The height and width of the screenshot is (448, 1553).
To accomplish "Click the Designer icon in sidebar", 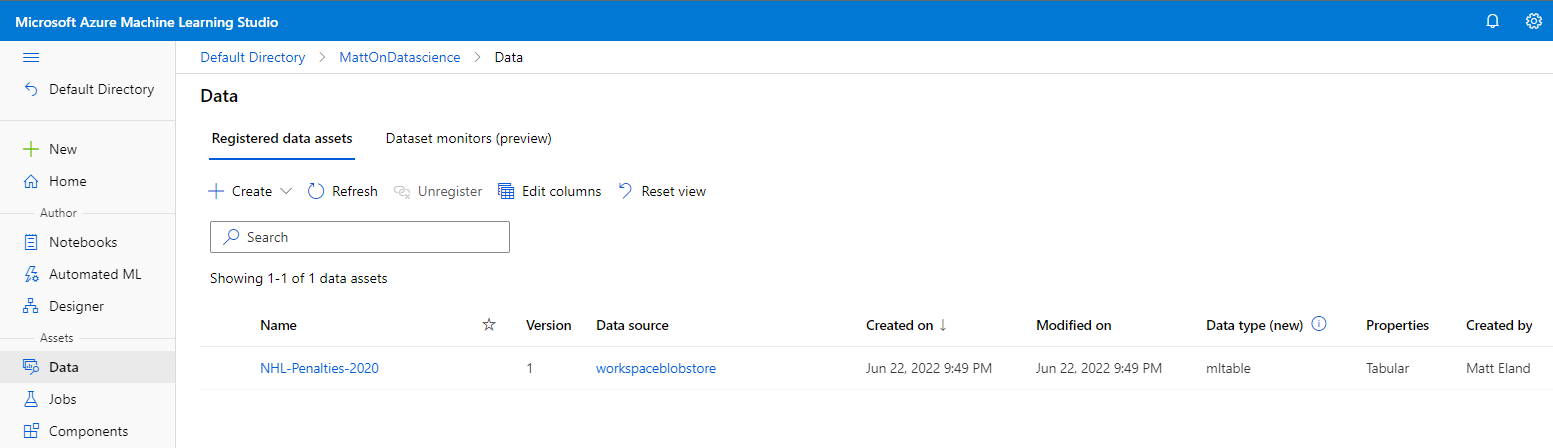I will click(x=31, y=307).
